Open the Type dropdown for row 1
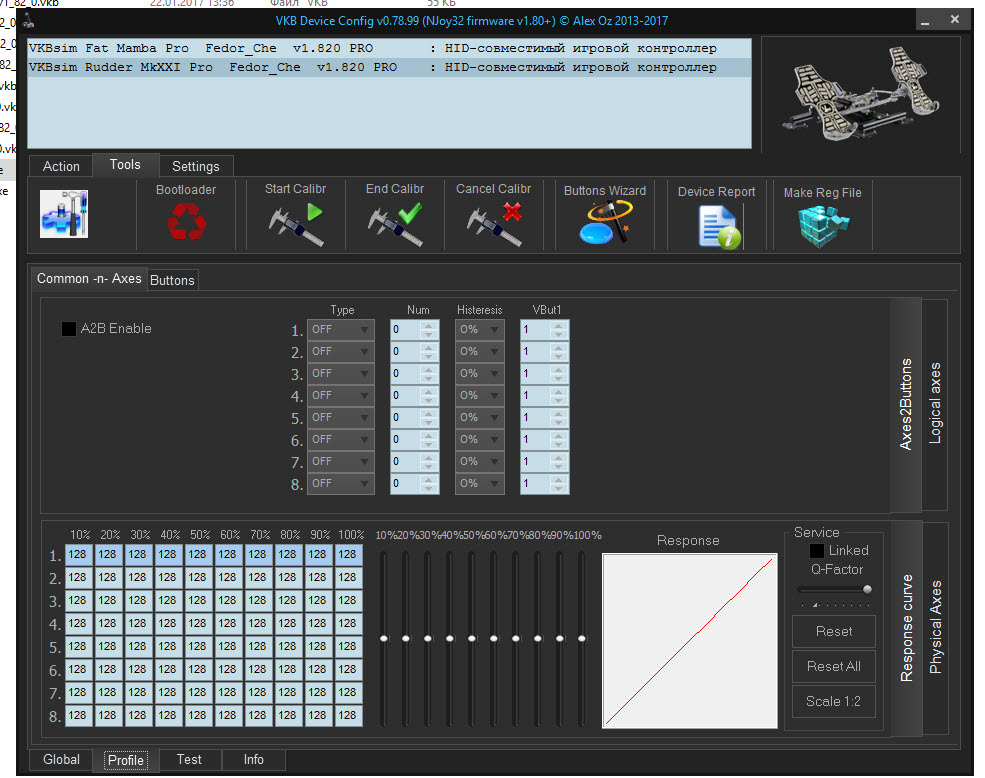This screenshot has height=778, width=985. (x=340, y=329)
